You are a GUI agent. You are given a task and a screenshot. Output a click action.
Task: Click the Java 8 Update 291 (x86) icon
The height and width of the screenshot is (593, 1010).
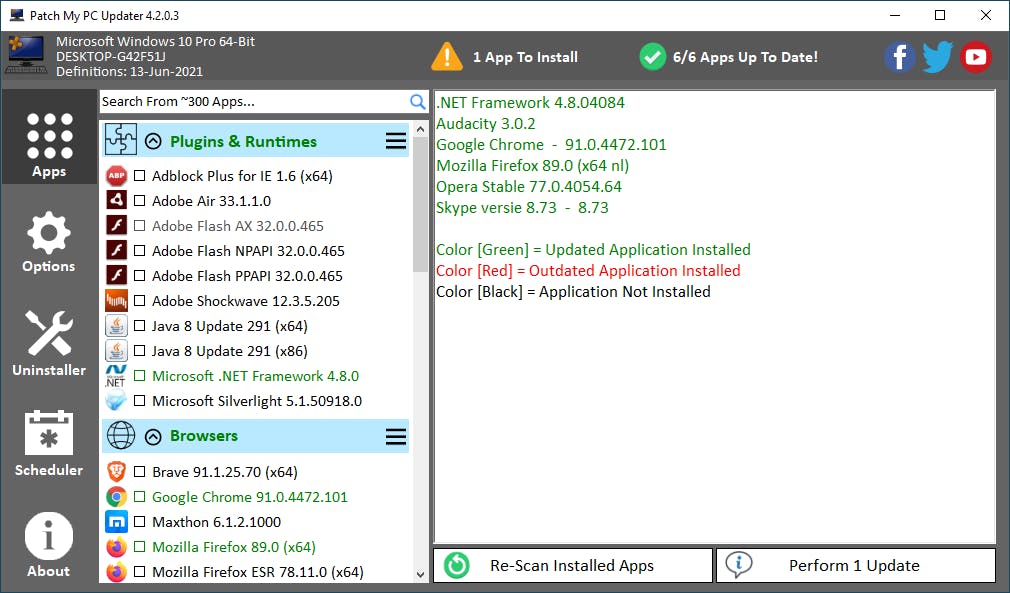coord(117,351)
